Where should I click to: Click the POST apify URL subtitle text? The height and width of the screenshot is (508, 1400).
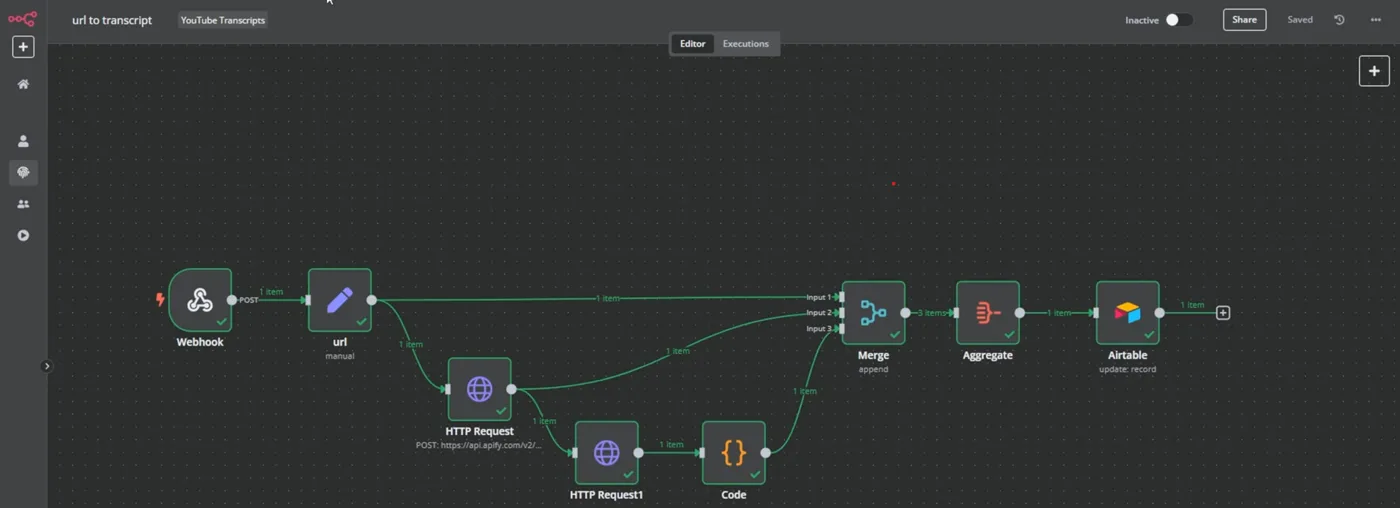(480, 445)
